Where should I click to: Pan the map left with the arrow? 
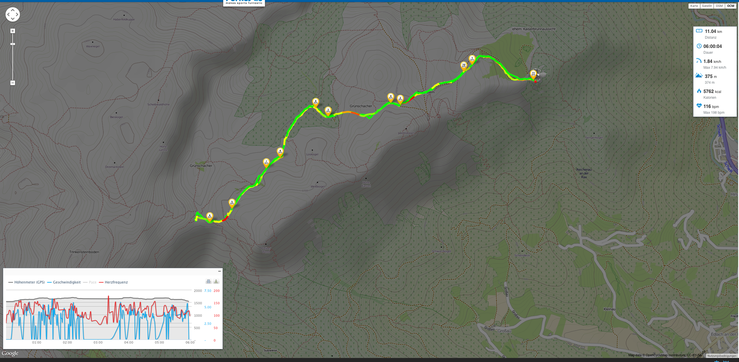8,15
